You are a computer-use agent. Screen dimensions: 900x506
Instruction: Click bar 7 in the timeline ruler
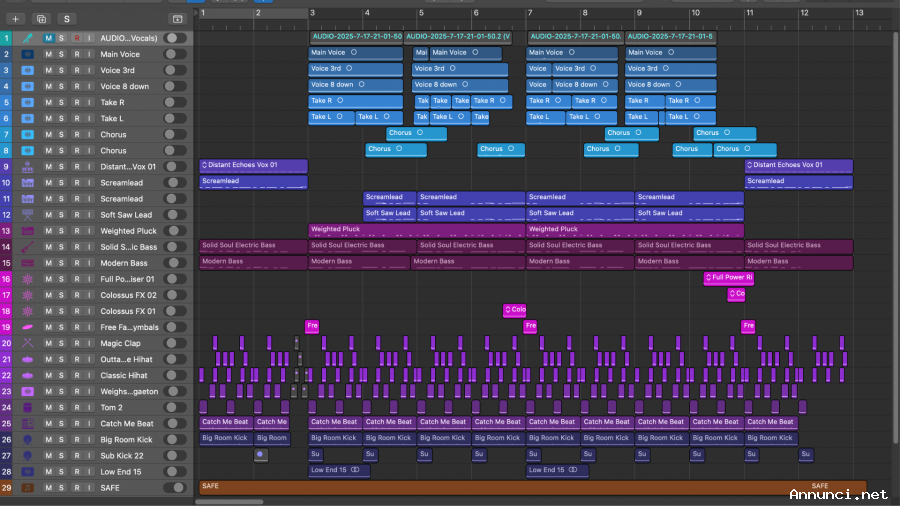(530, 13)
